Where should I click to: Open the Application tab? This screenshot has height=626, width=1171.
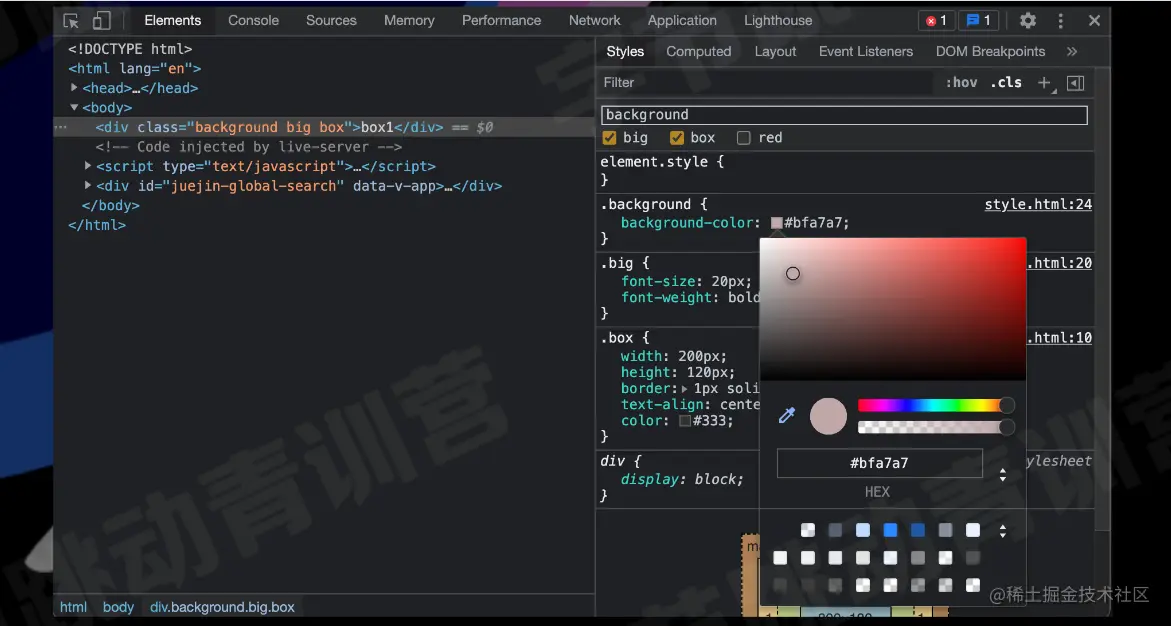[682, 21]
